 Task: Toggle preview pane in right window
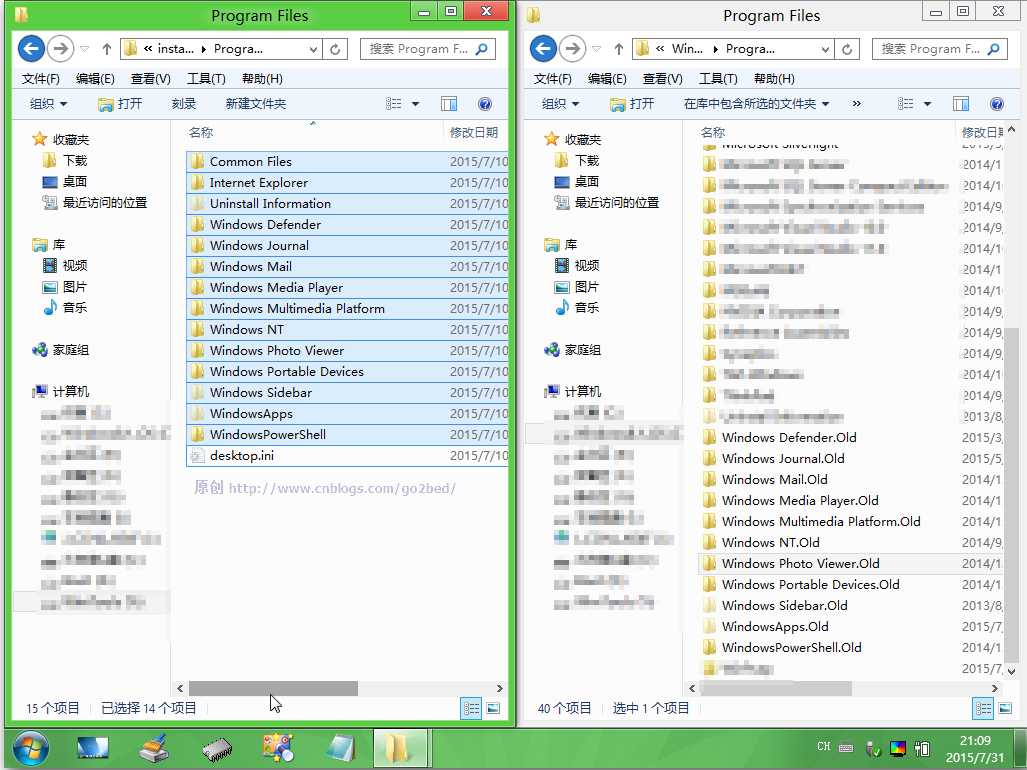coord(962,103)
